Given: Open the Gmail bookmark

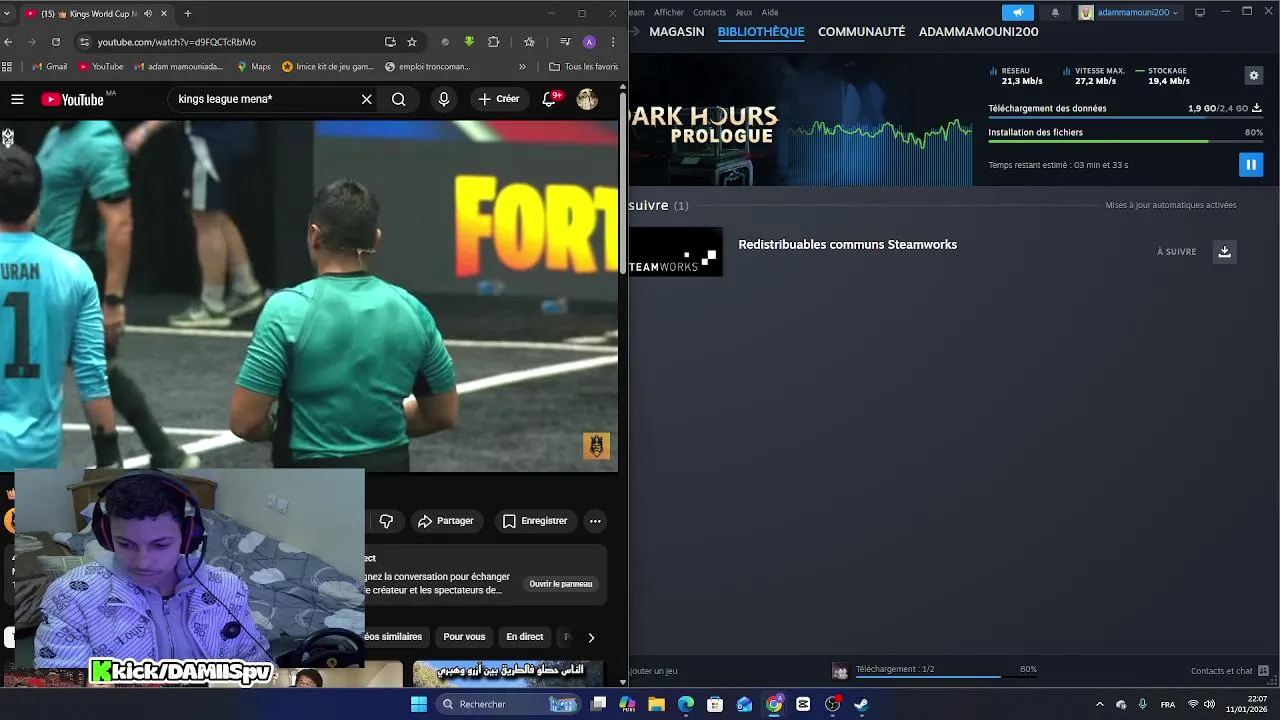Looking at the screenshot, I should coord(49,67).
